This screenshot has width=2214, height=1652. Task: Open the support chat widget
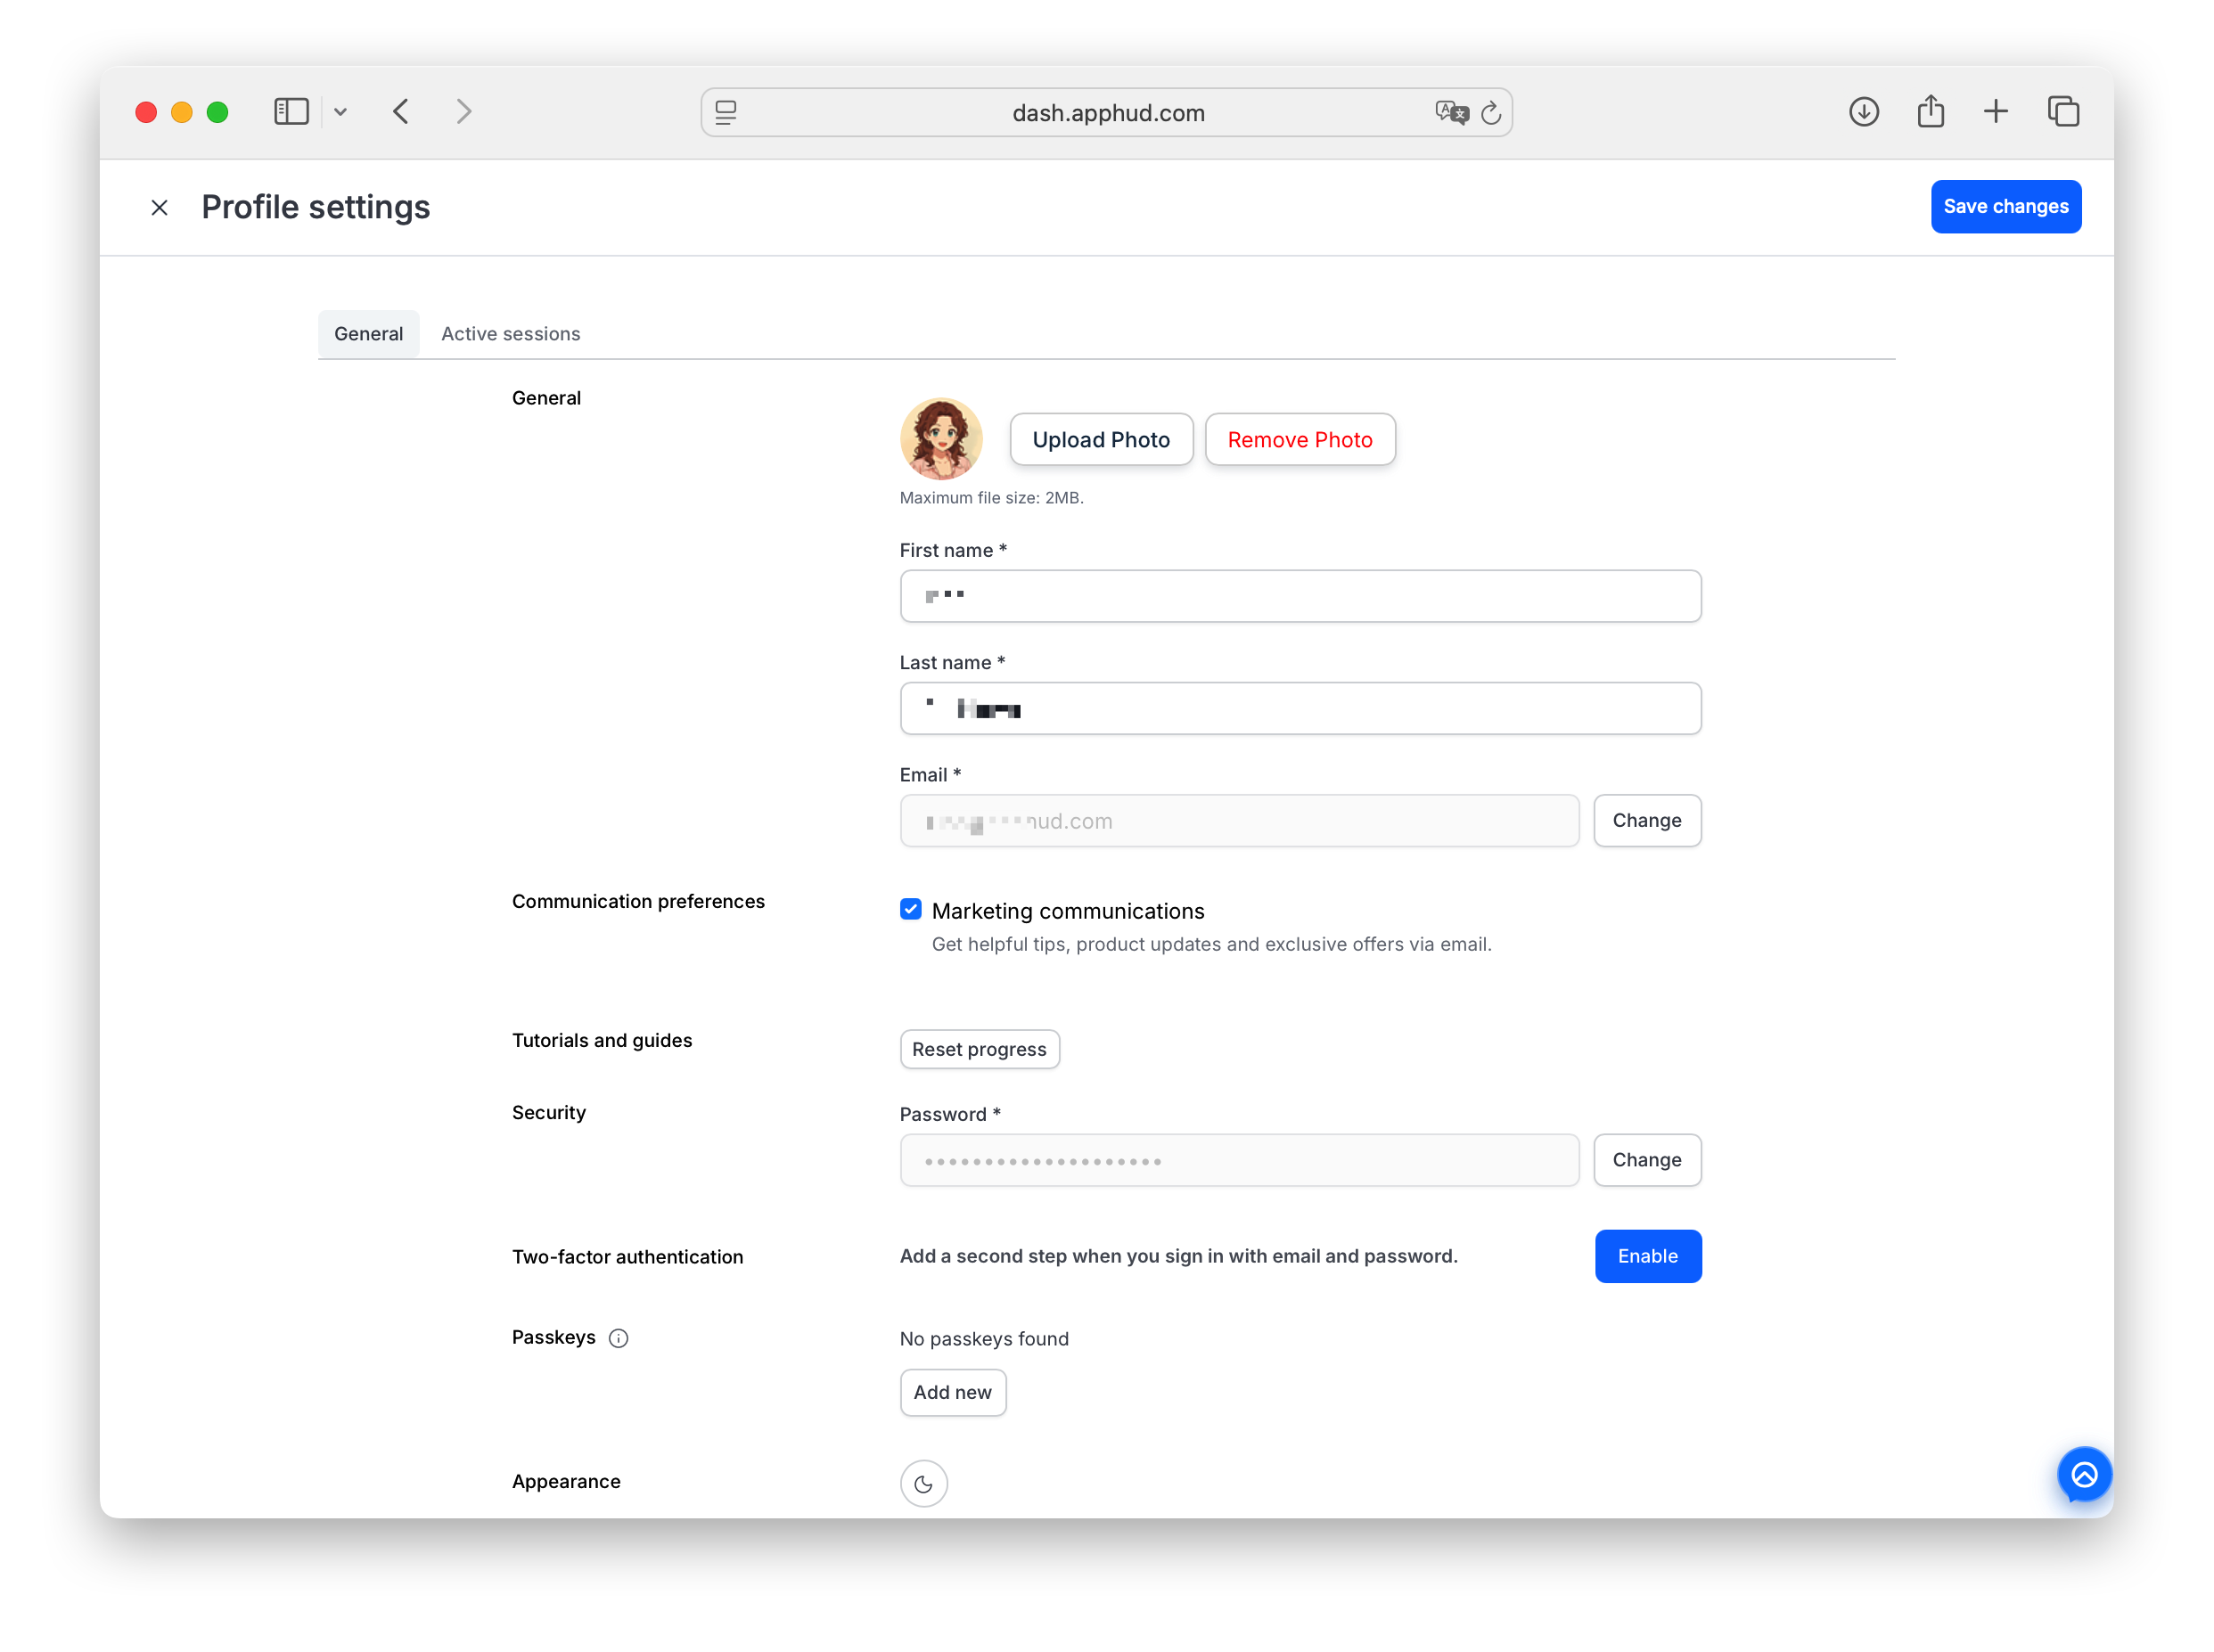point(2083,1474)
